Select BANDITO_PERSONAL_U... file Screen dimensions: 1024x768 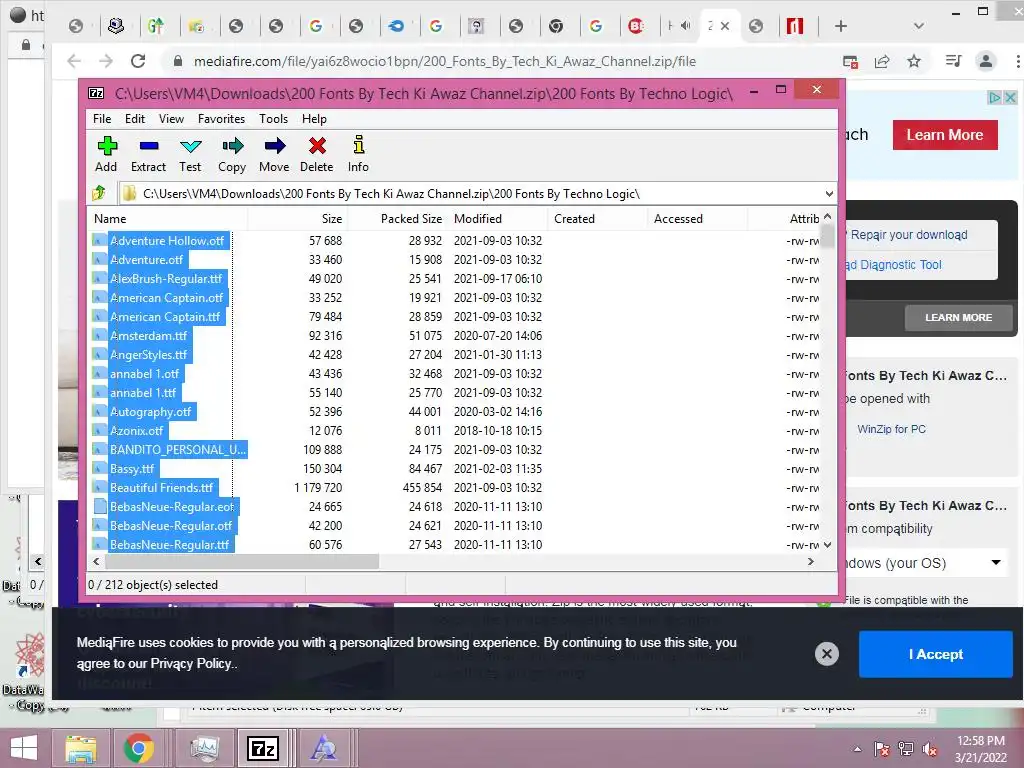point(178,449)
